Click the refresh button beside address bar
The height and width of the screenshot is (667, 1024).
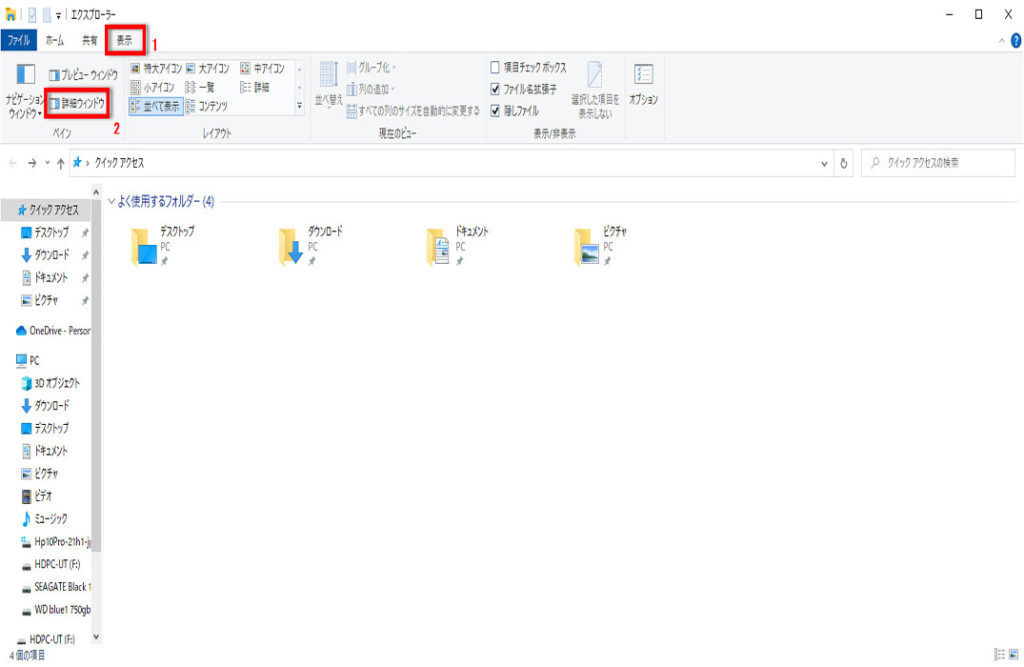[x=845, y=163]
